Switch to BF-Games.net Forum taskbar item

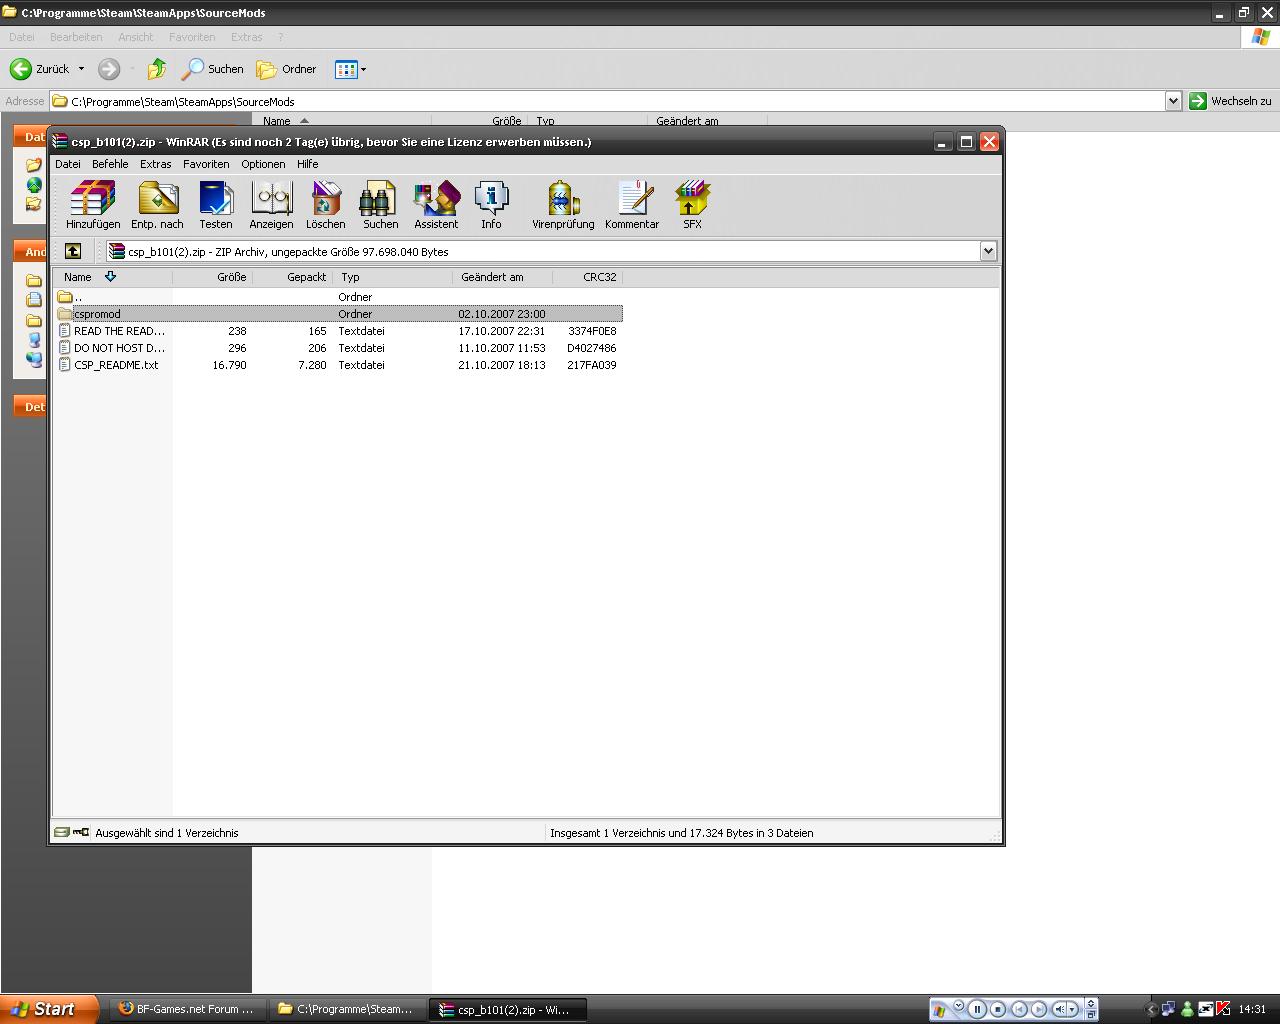[x=186, y=1009]
